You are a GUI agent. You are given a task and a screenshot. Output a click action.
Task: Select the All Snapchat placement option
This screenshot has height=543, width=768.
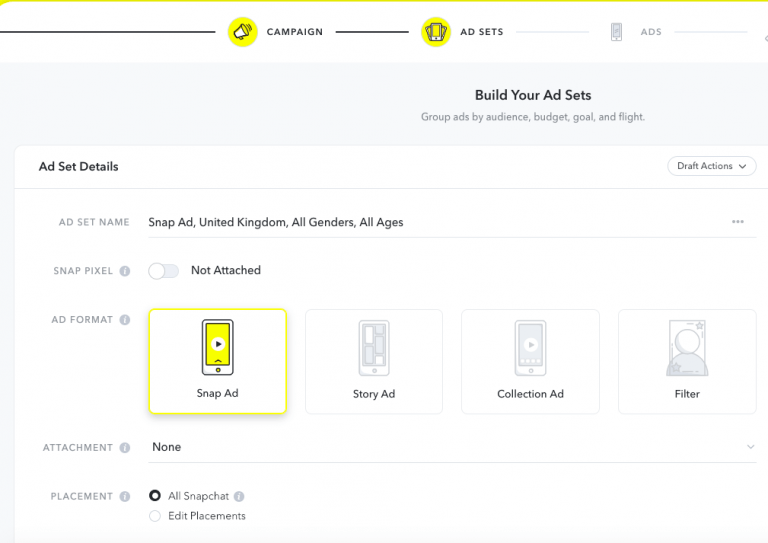tap(155, 496)
